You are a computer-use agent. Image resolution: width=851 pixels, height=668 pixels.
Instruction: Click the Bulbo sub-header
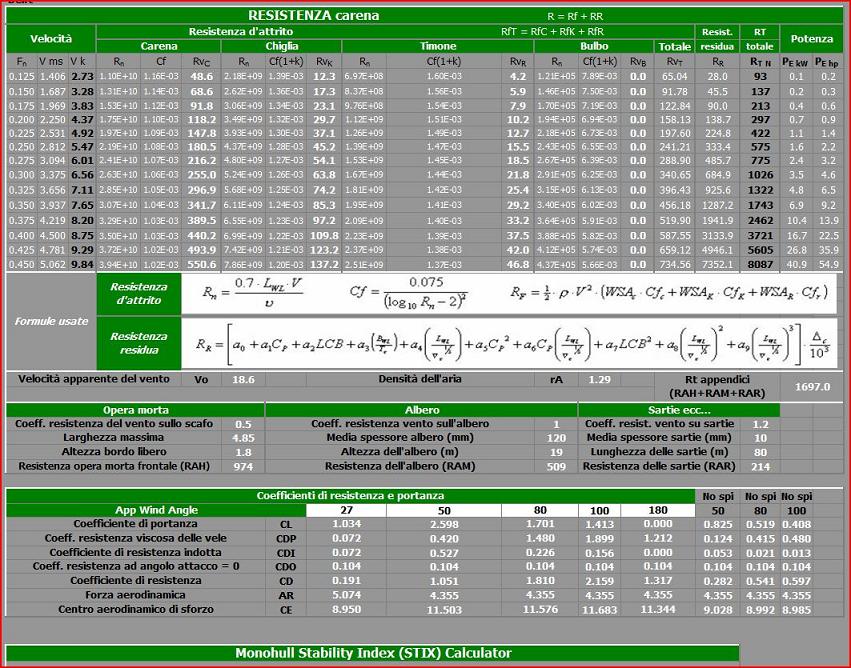tap(594, 46)
